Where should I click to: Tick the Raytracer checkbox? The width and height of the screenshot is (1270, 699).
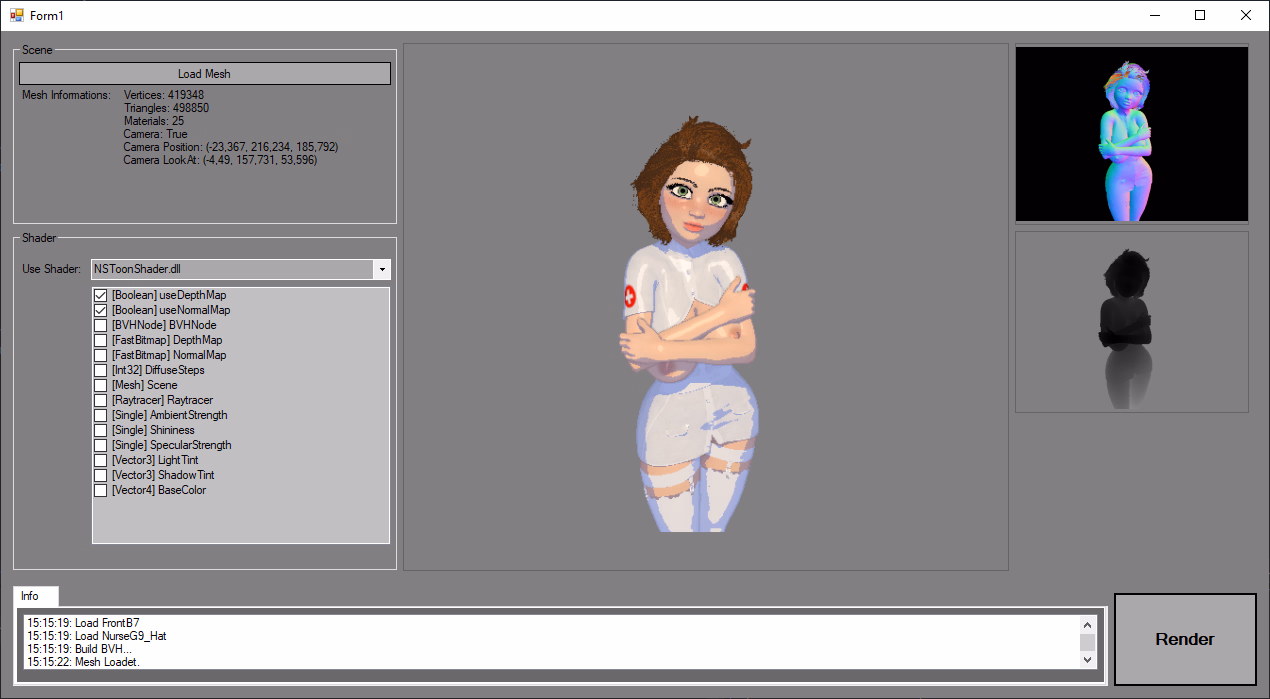point(101,401)
